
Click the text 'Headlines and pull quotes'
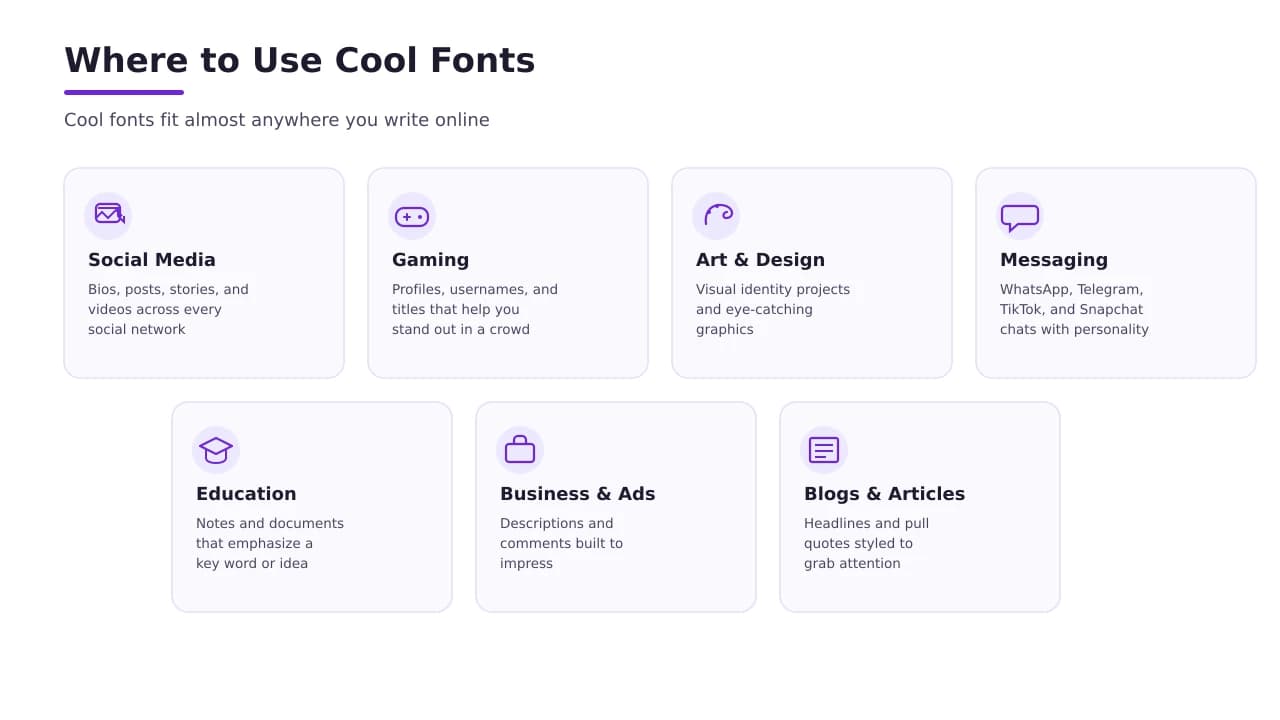point(866,533)
